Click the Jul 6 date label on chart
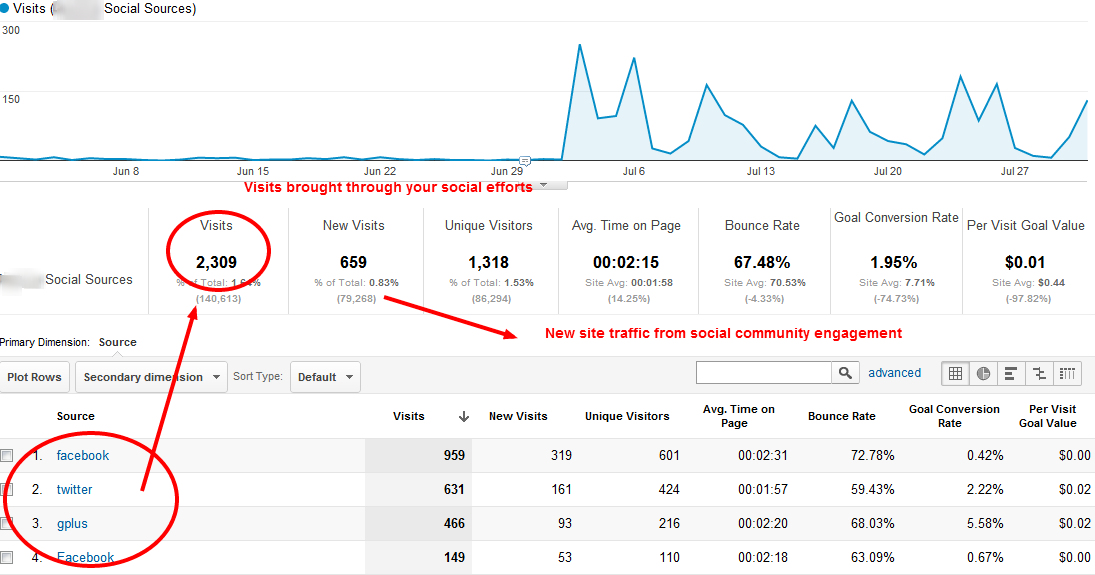This screenshot has width=1095, height=575. [633, 171]
